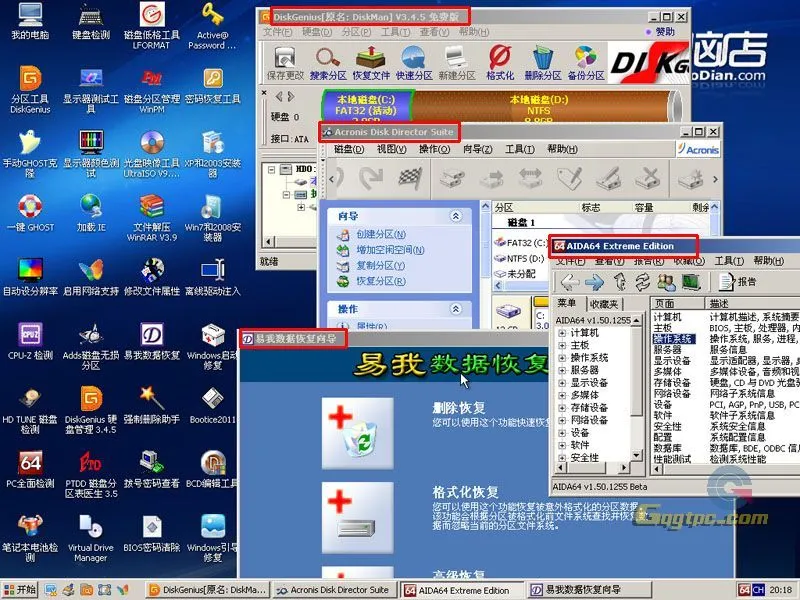Screen dimensions: 800x600
Task: Click the back arrow icon in AIDA64
Action: tap(567, 281)
